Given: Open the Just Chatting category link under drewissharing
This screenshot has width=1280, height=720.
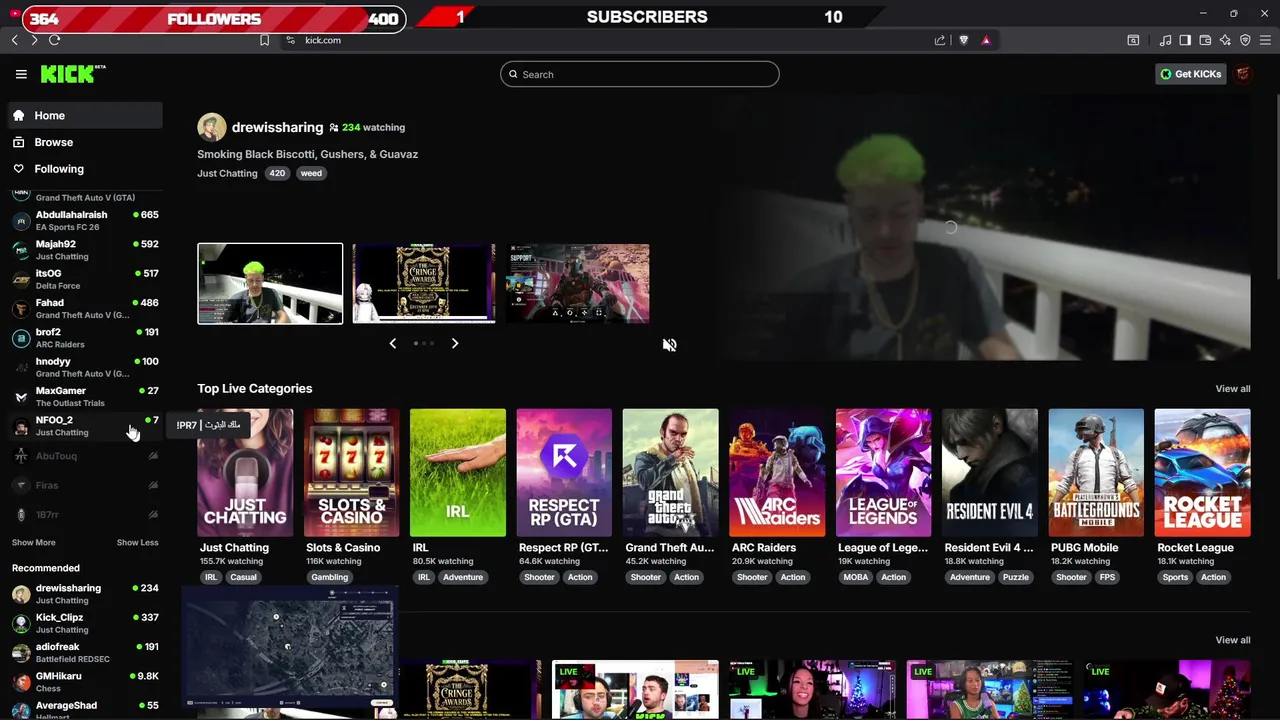Looking at the screenshot, I should [227, 173].
